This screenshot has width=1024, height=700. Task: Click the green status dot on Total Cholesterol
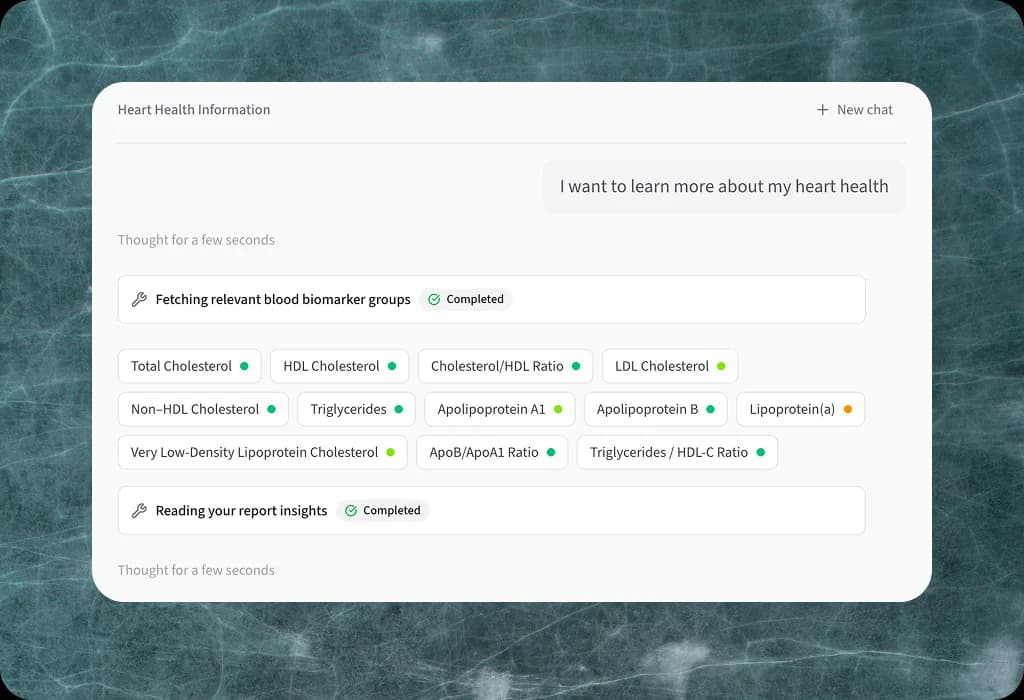coord(244,366)
